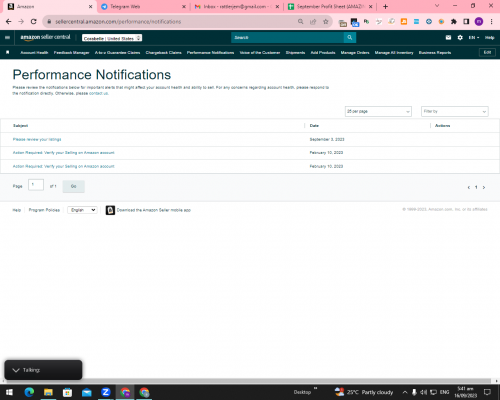
Task: Click the browser forward arrow
Action: point(21,21)
